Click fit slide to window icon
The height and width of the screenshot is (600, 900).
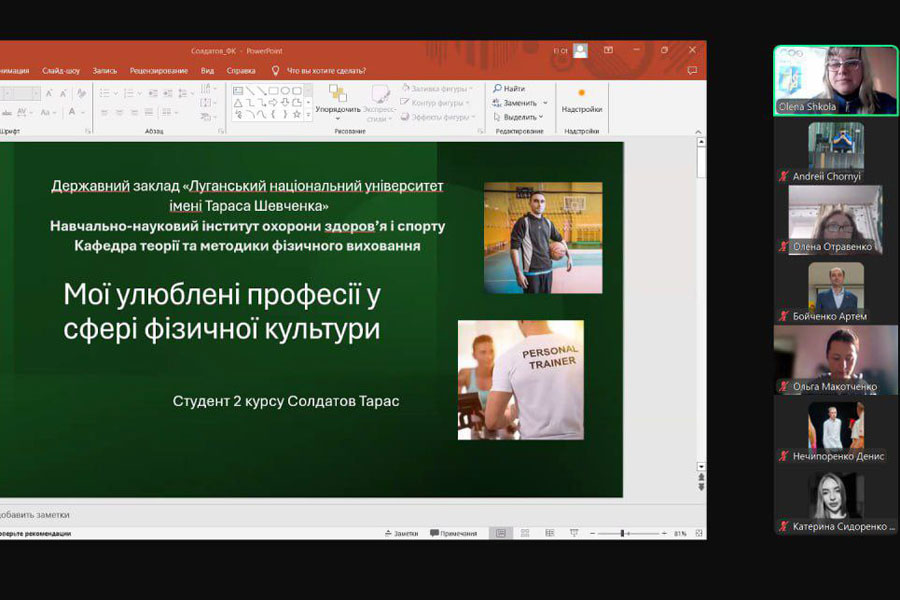697,534
